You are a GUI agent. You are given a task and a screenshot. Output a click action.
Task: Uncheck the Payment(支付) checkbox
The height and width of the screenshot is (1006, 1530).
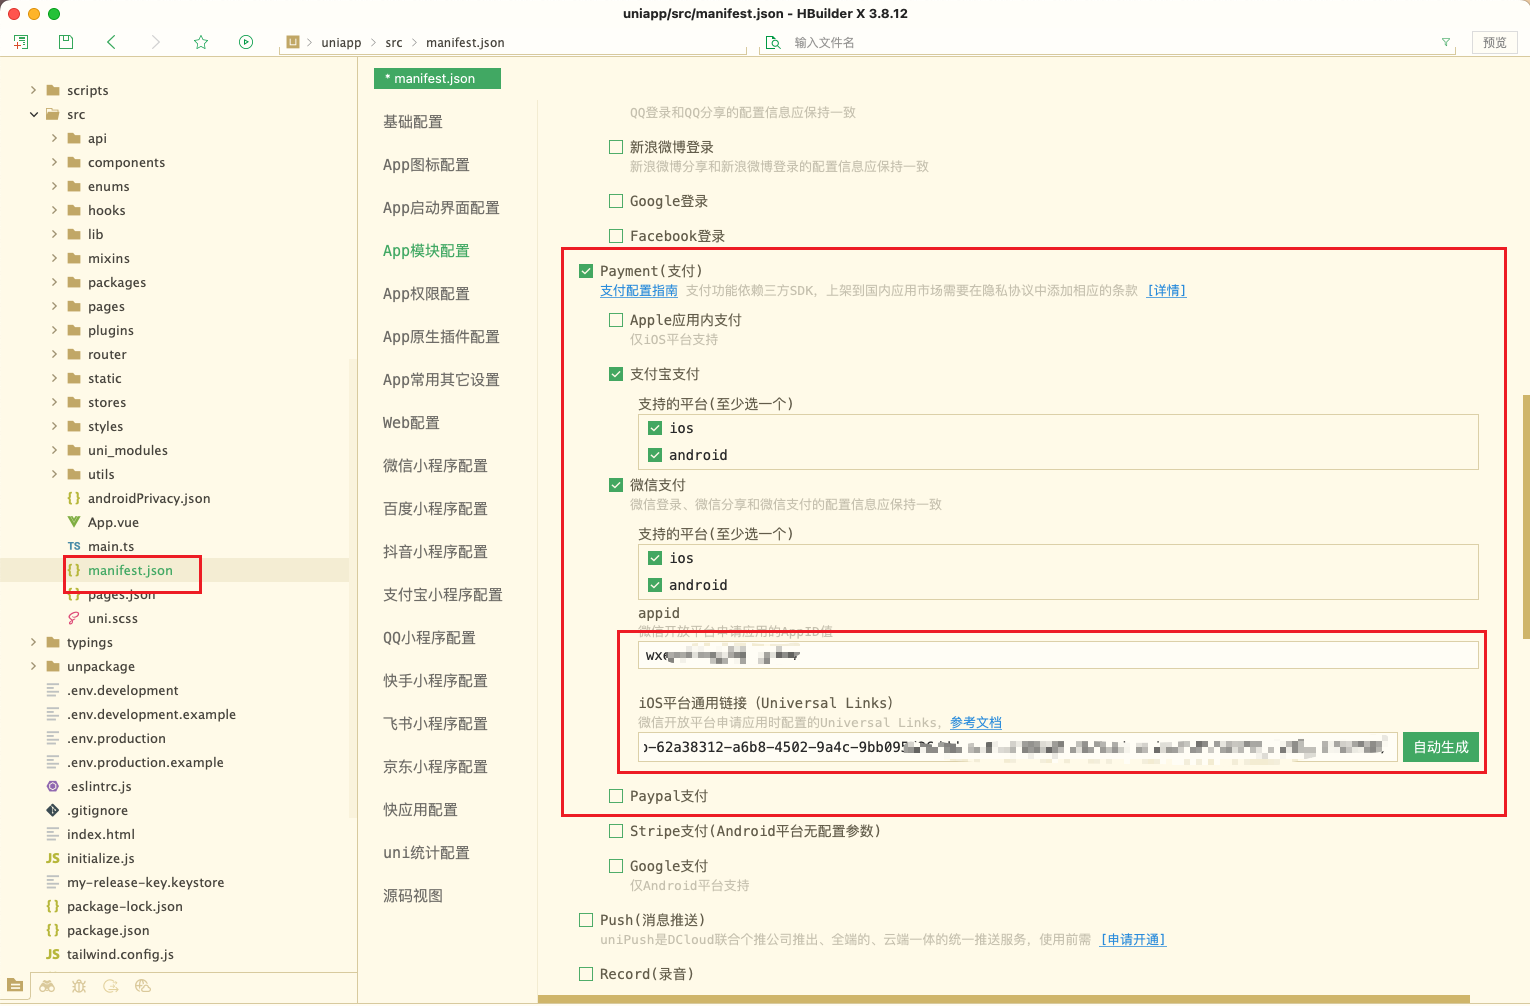pyautogui.click(x=586, y=271)
